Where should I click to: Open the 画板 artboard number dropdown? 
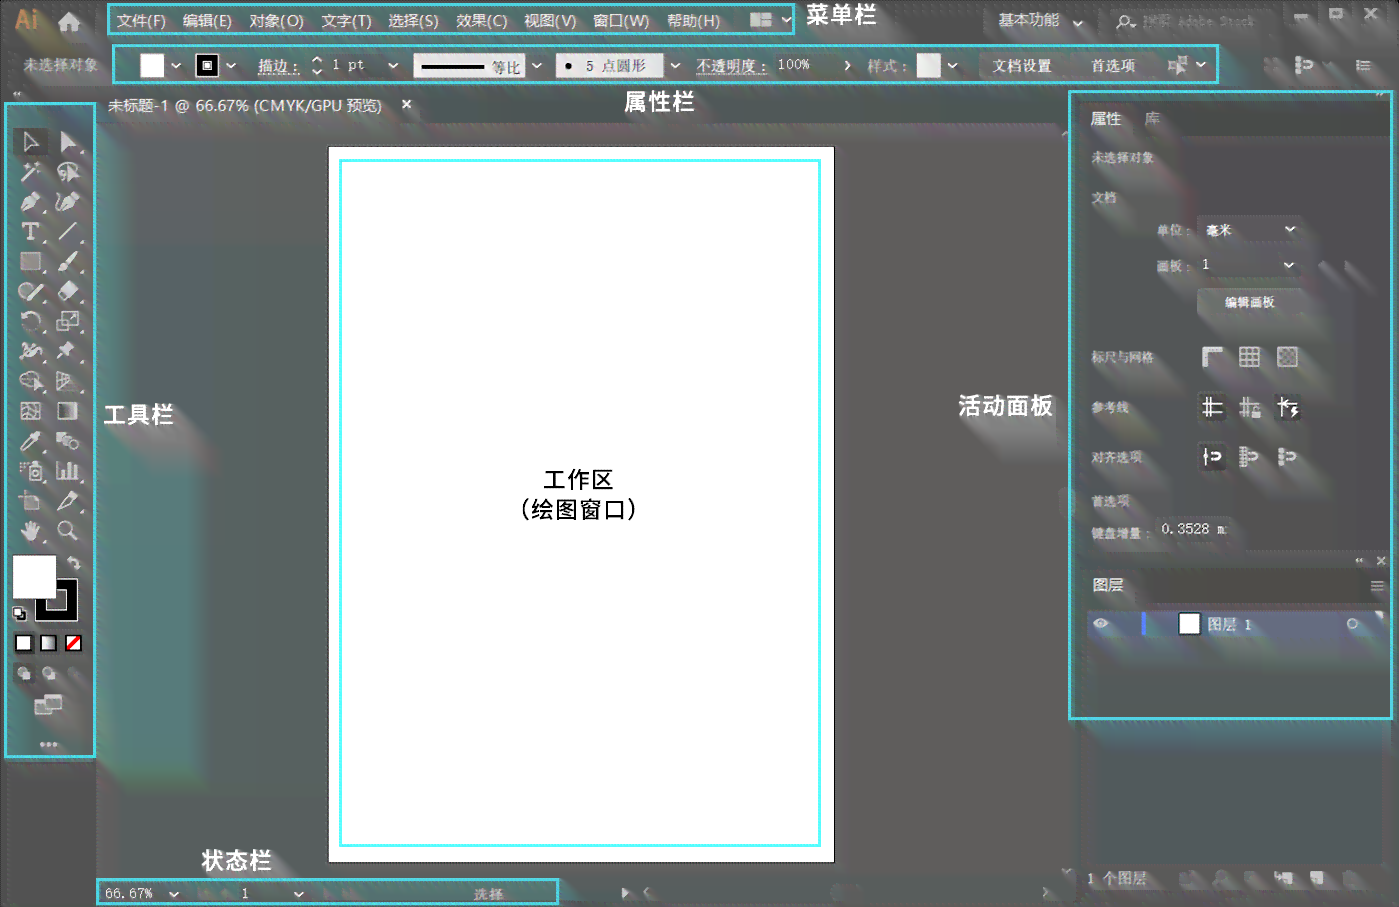coord(1250,265)
